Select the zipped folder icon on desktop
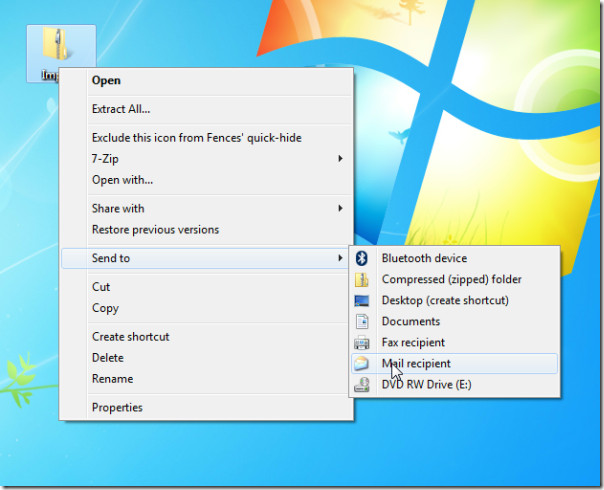Image resolution: width=604 pixels, height=490 pixels. point(57,44)
